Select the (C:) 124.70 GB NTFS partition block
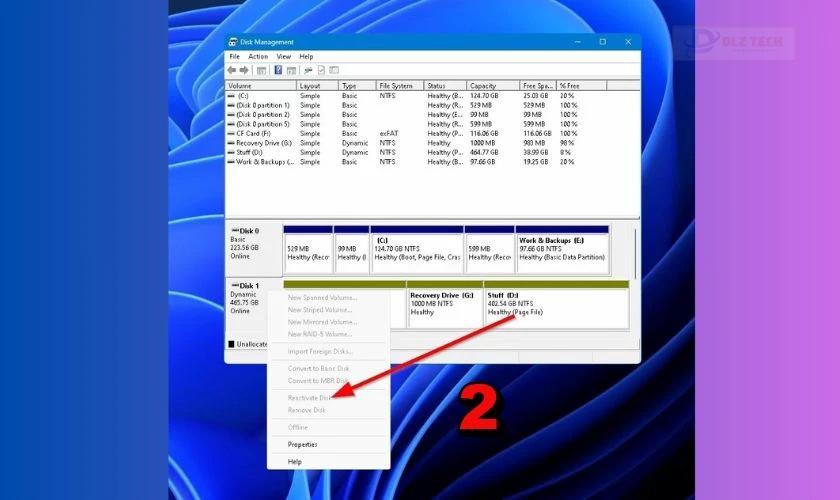 417,250
